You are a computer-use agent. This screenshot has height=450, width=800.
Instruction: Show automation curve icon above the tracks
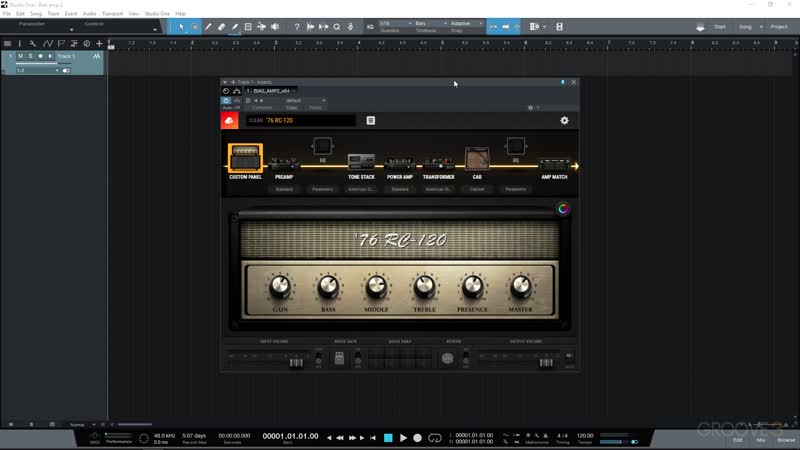point(47,44)
